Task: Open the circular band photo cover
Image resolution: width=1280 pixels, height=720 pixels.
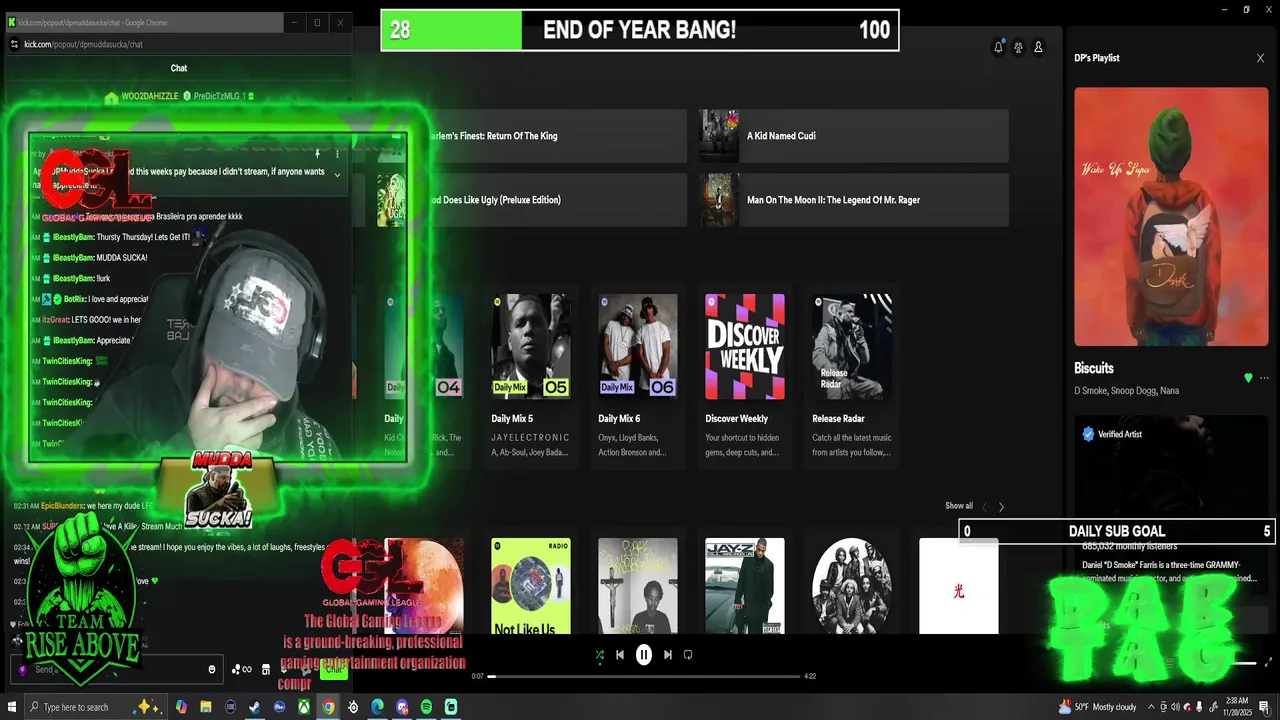Action: (852, 586)
